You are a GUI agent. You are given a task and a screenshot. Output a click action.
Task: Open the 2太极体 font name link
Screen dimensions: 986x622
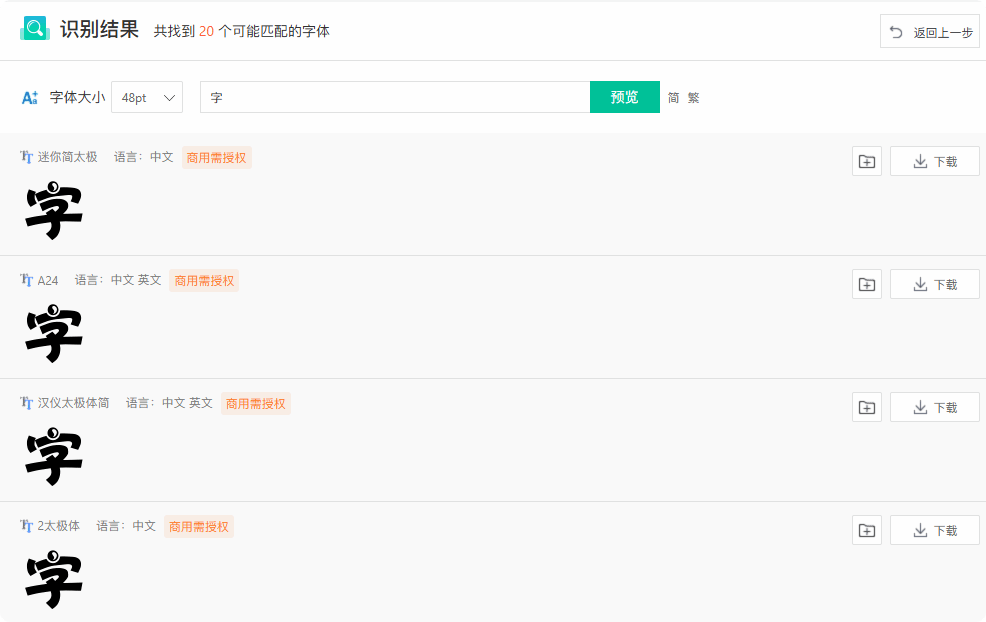pos(58,526)
